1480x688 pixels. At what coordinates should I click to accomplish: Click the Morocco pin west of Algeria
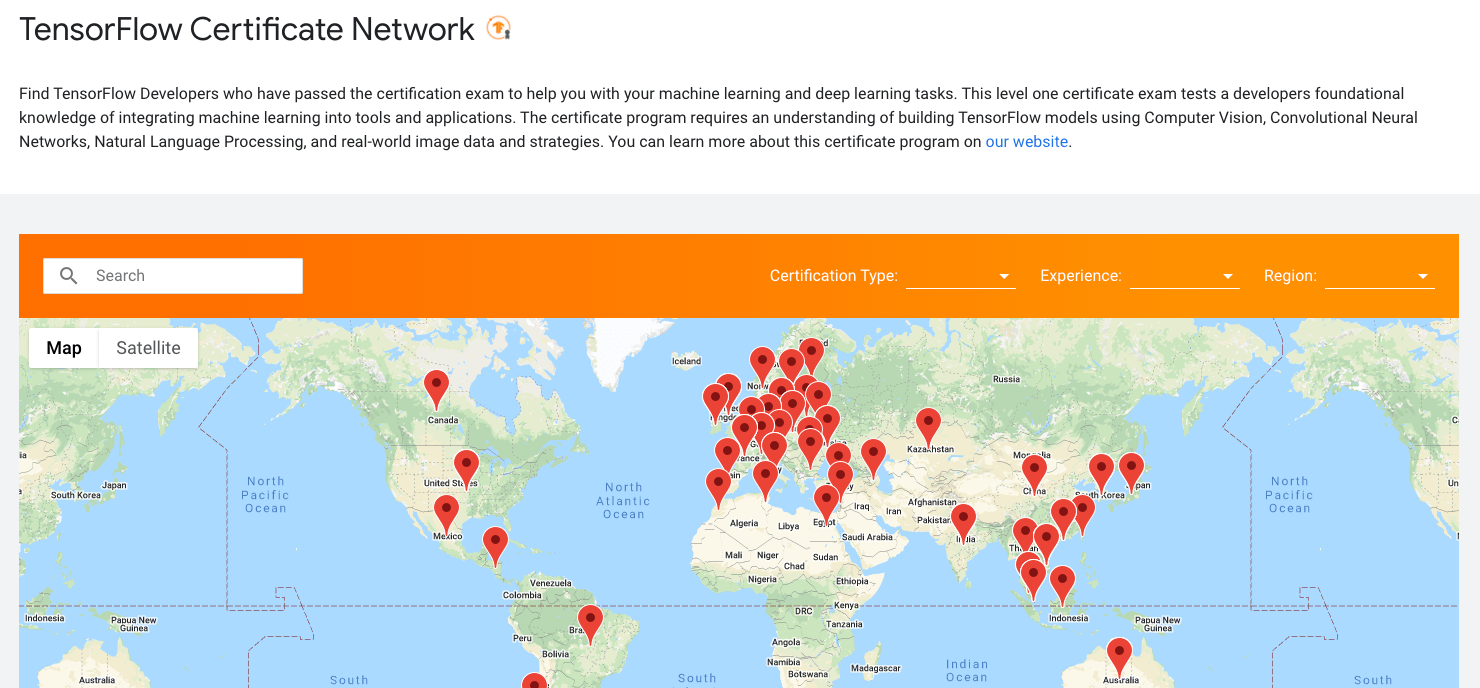718,488
